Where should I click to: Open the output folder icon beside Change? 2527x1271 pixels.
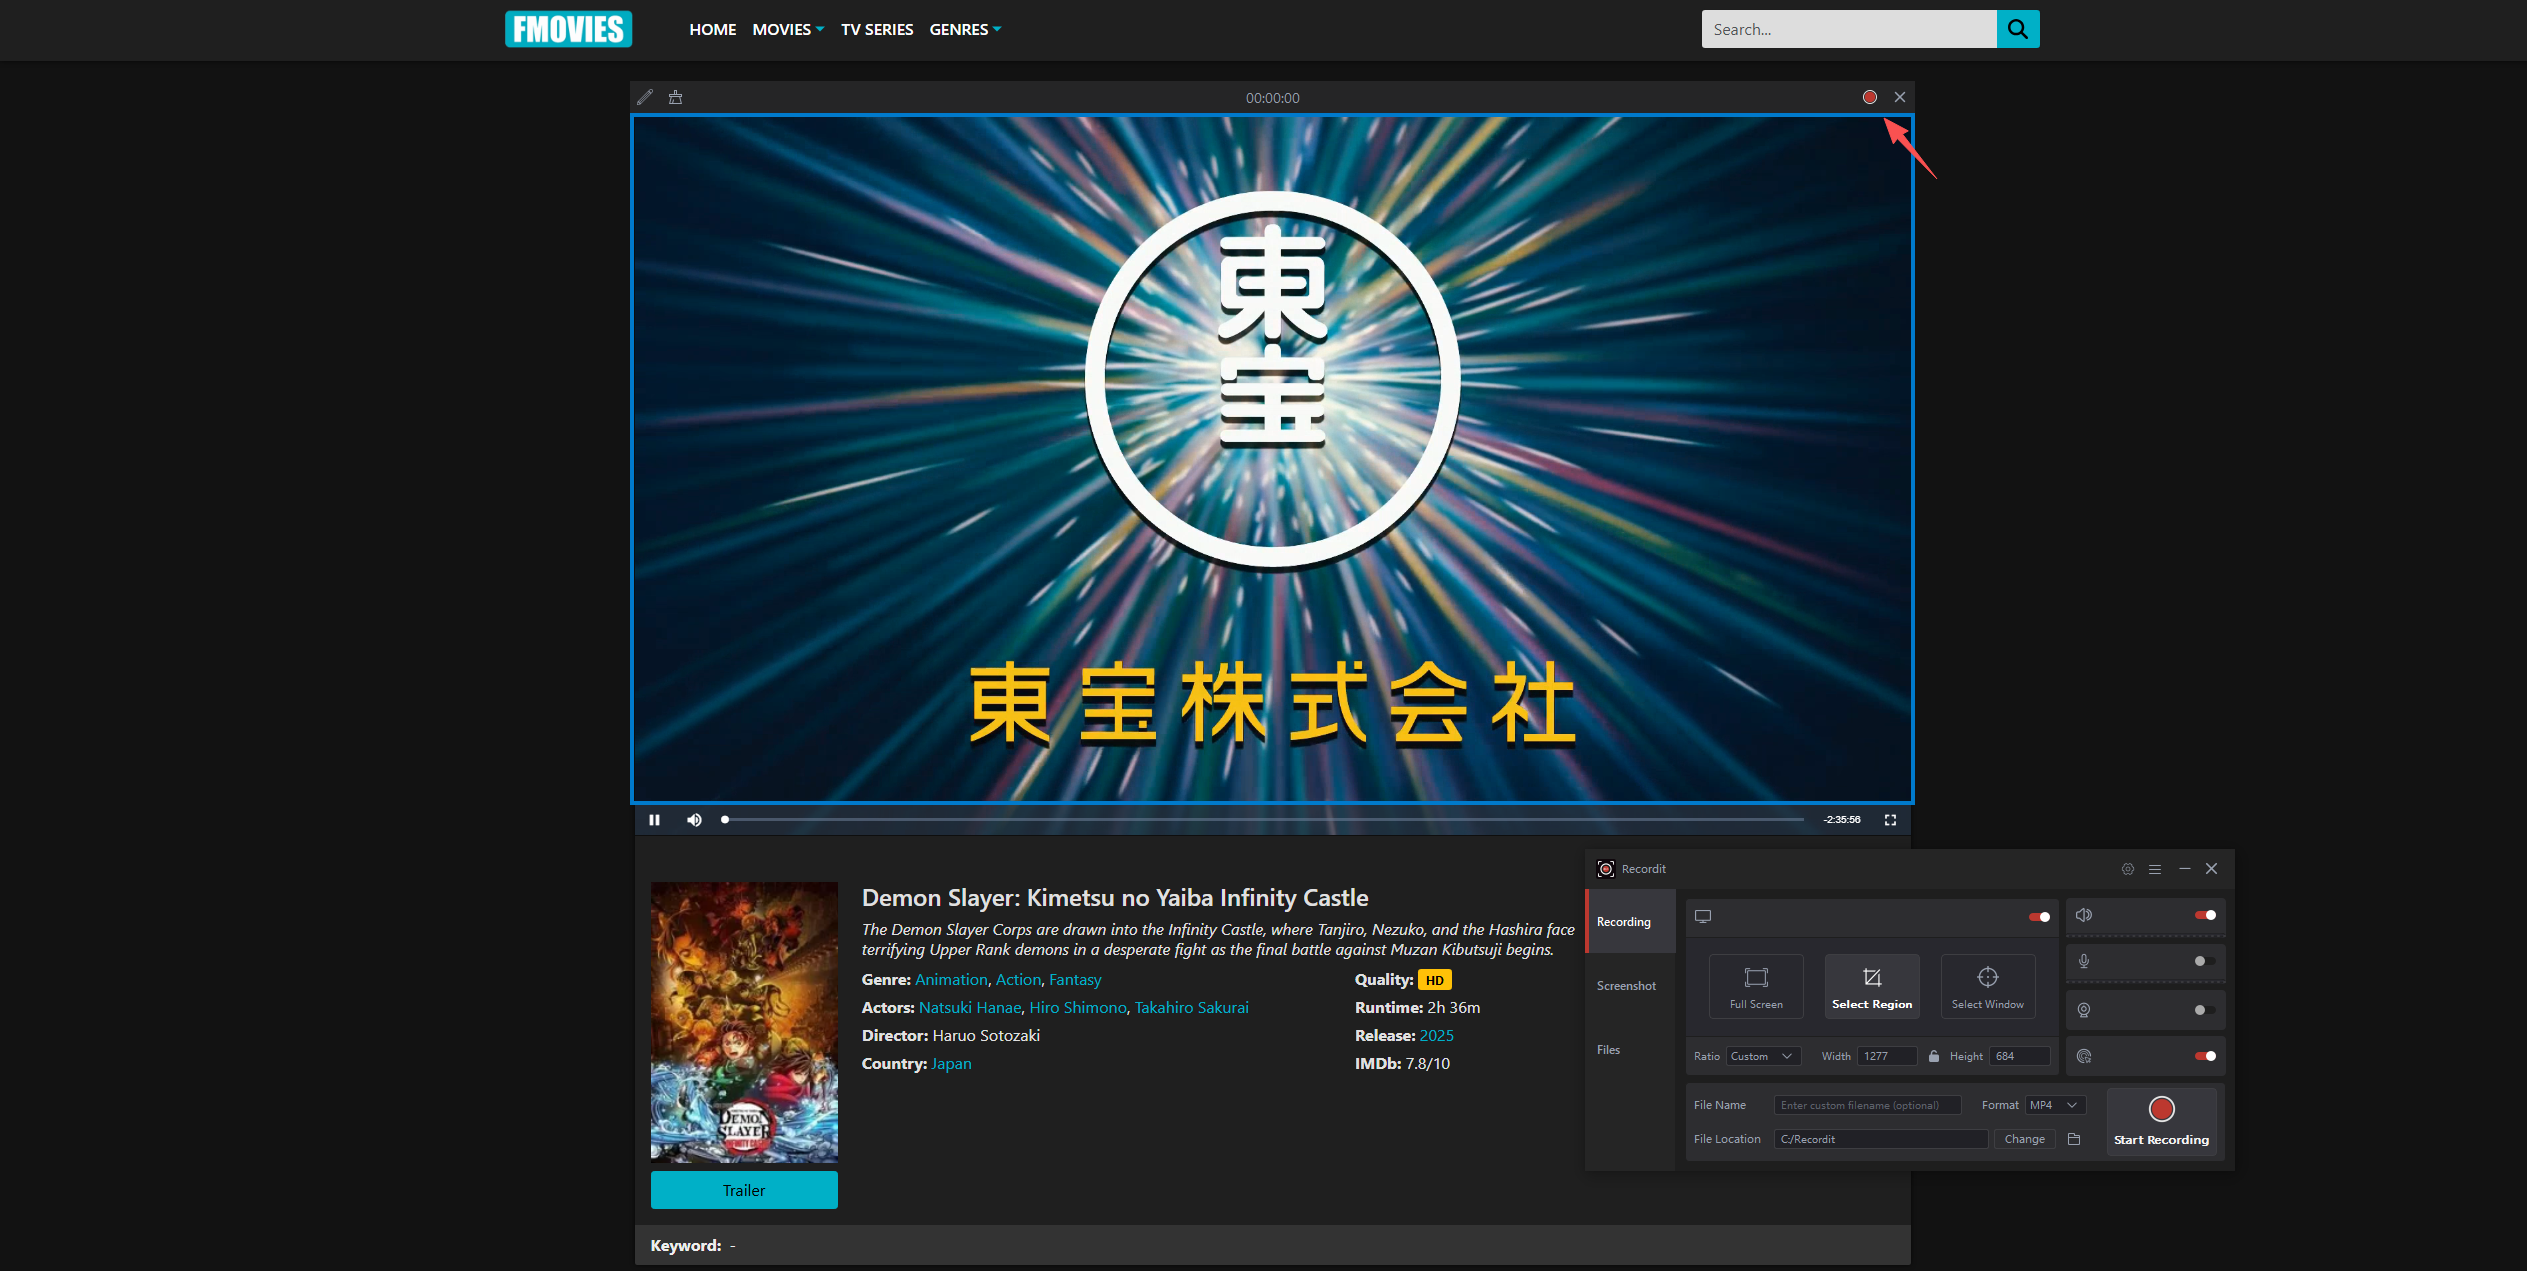(2074, 1139)
